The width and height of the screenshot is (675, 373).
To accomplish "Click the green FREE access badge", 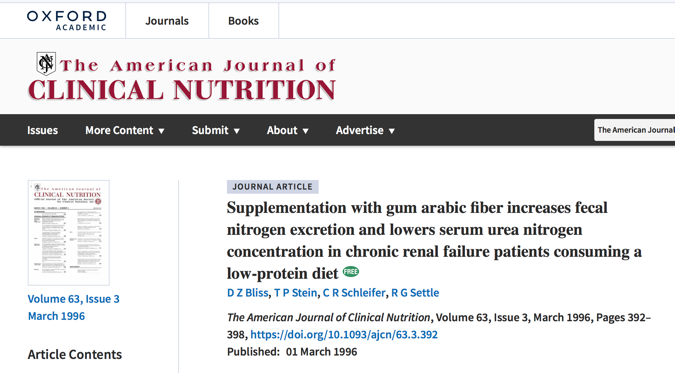I will [351, 272].
